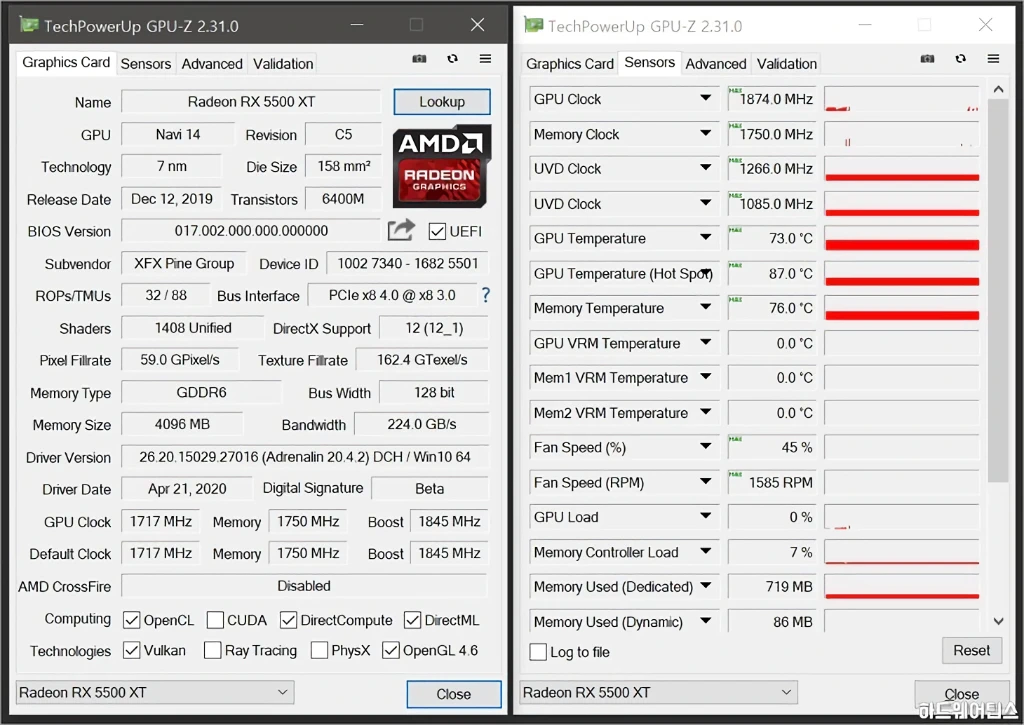1024x725 pixels.
Task: Enable the Log to file checkbox
Action: tap(538, 652)
